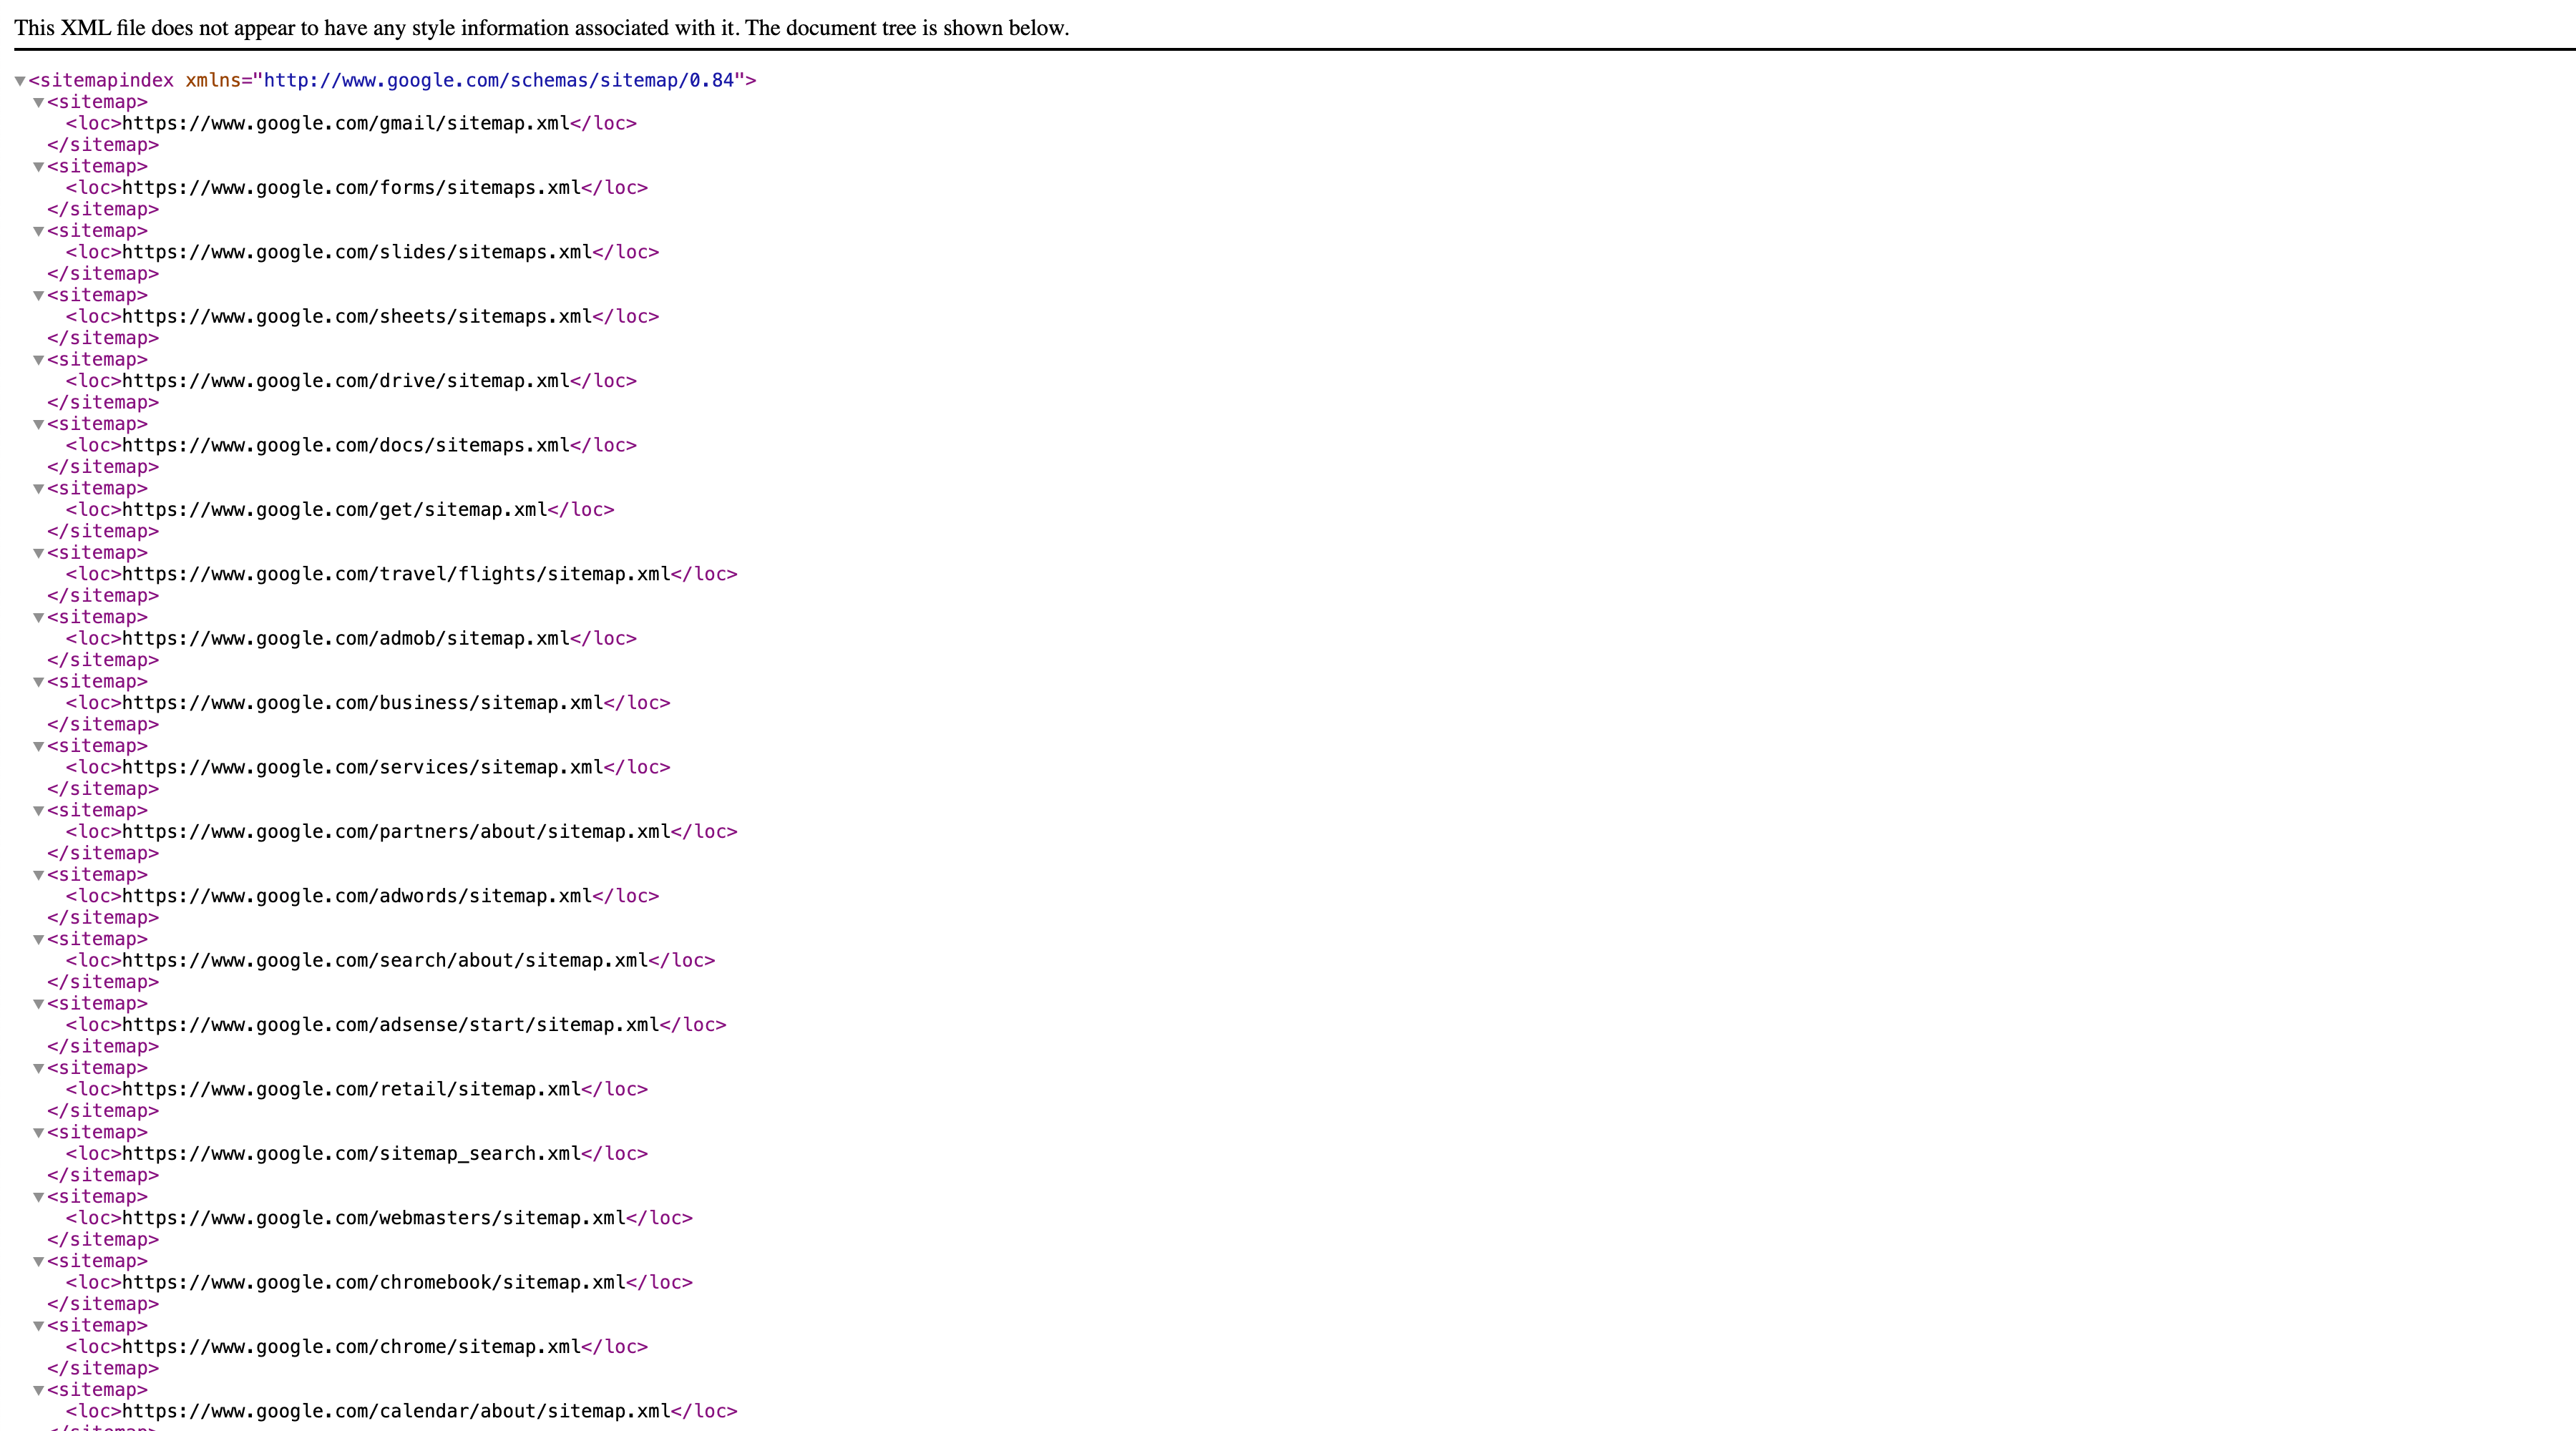This screenshot has height=1431, width=2576.
Task: Click the services/sitemap.xml URL text
Action: coord(363,767)
